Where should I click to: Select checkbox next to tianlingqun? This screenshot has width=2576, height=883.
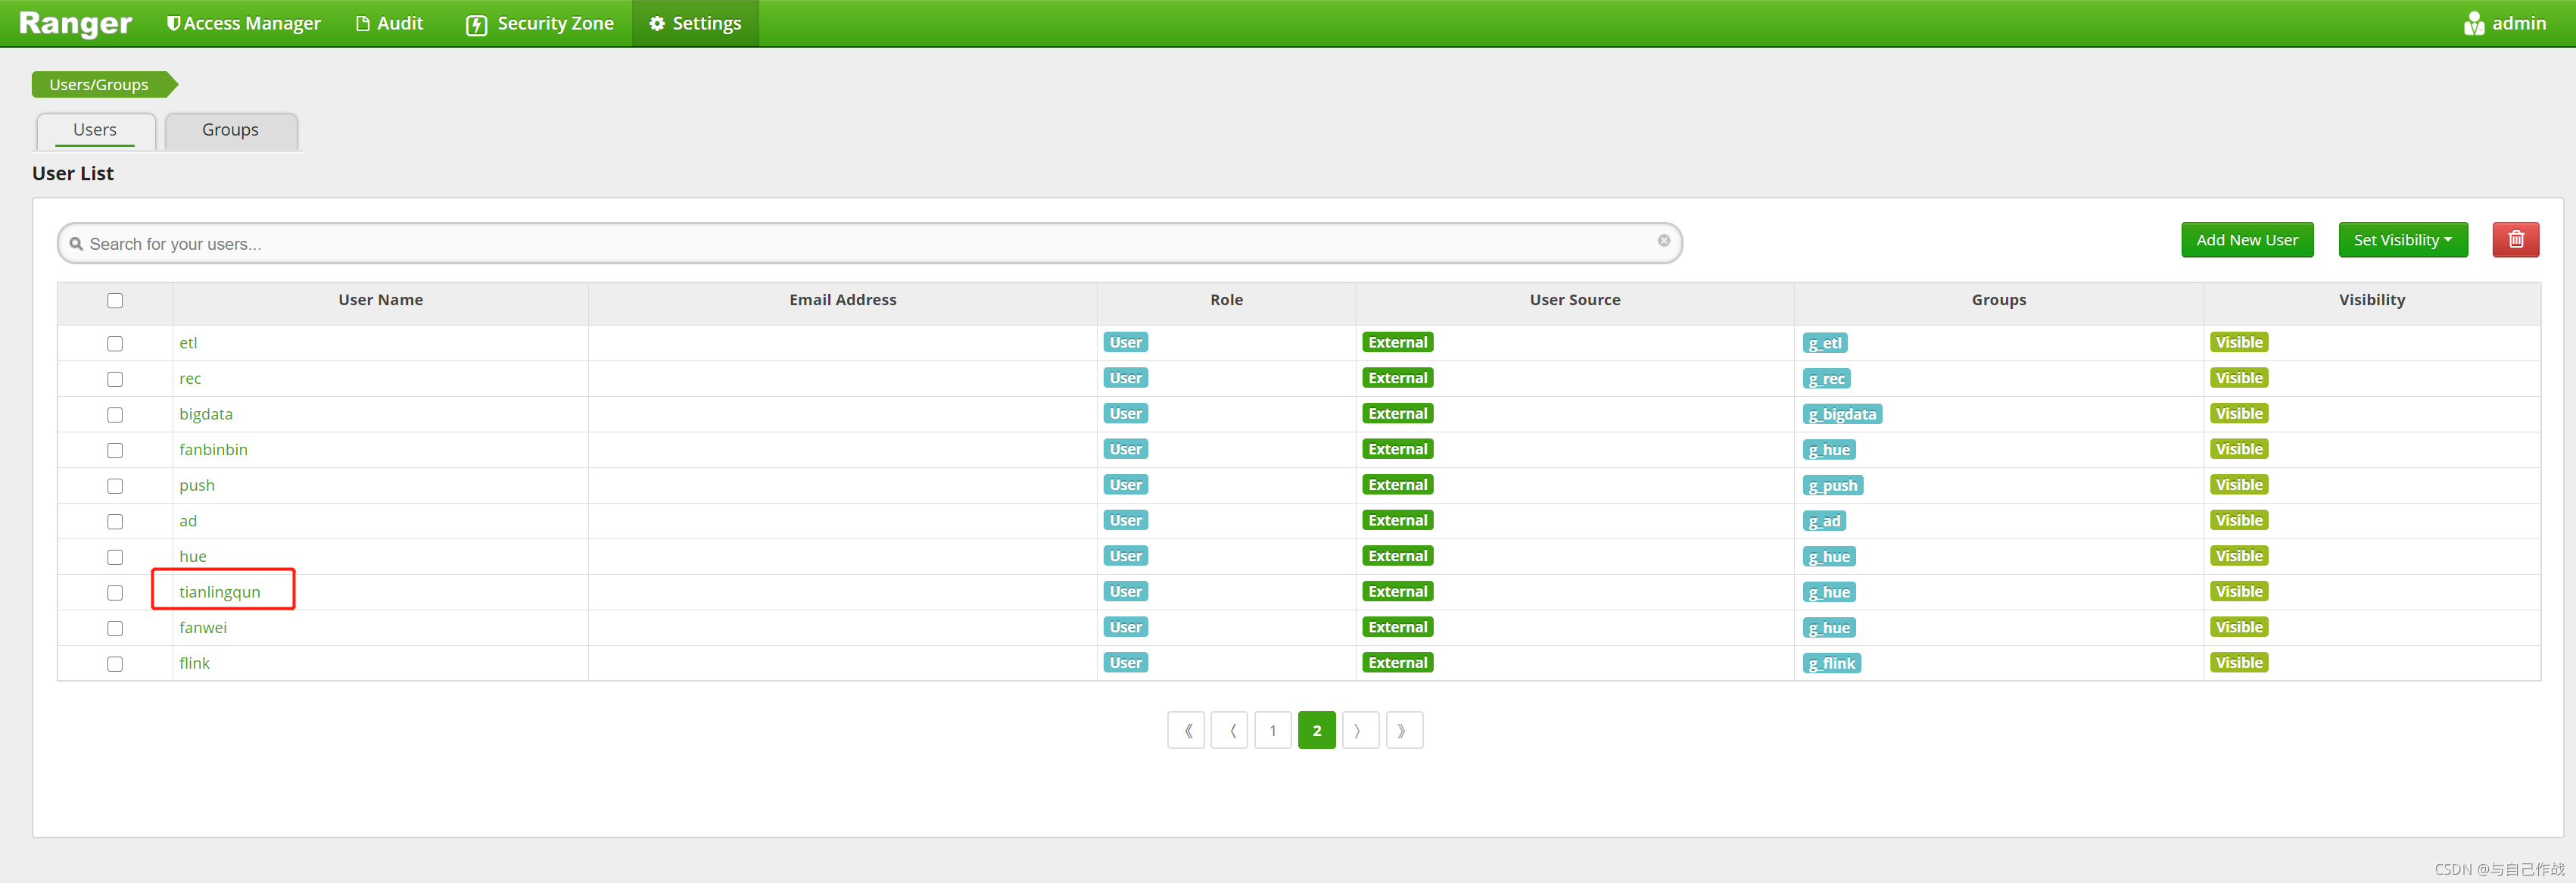click(115, 592)
